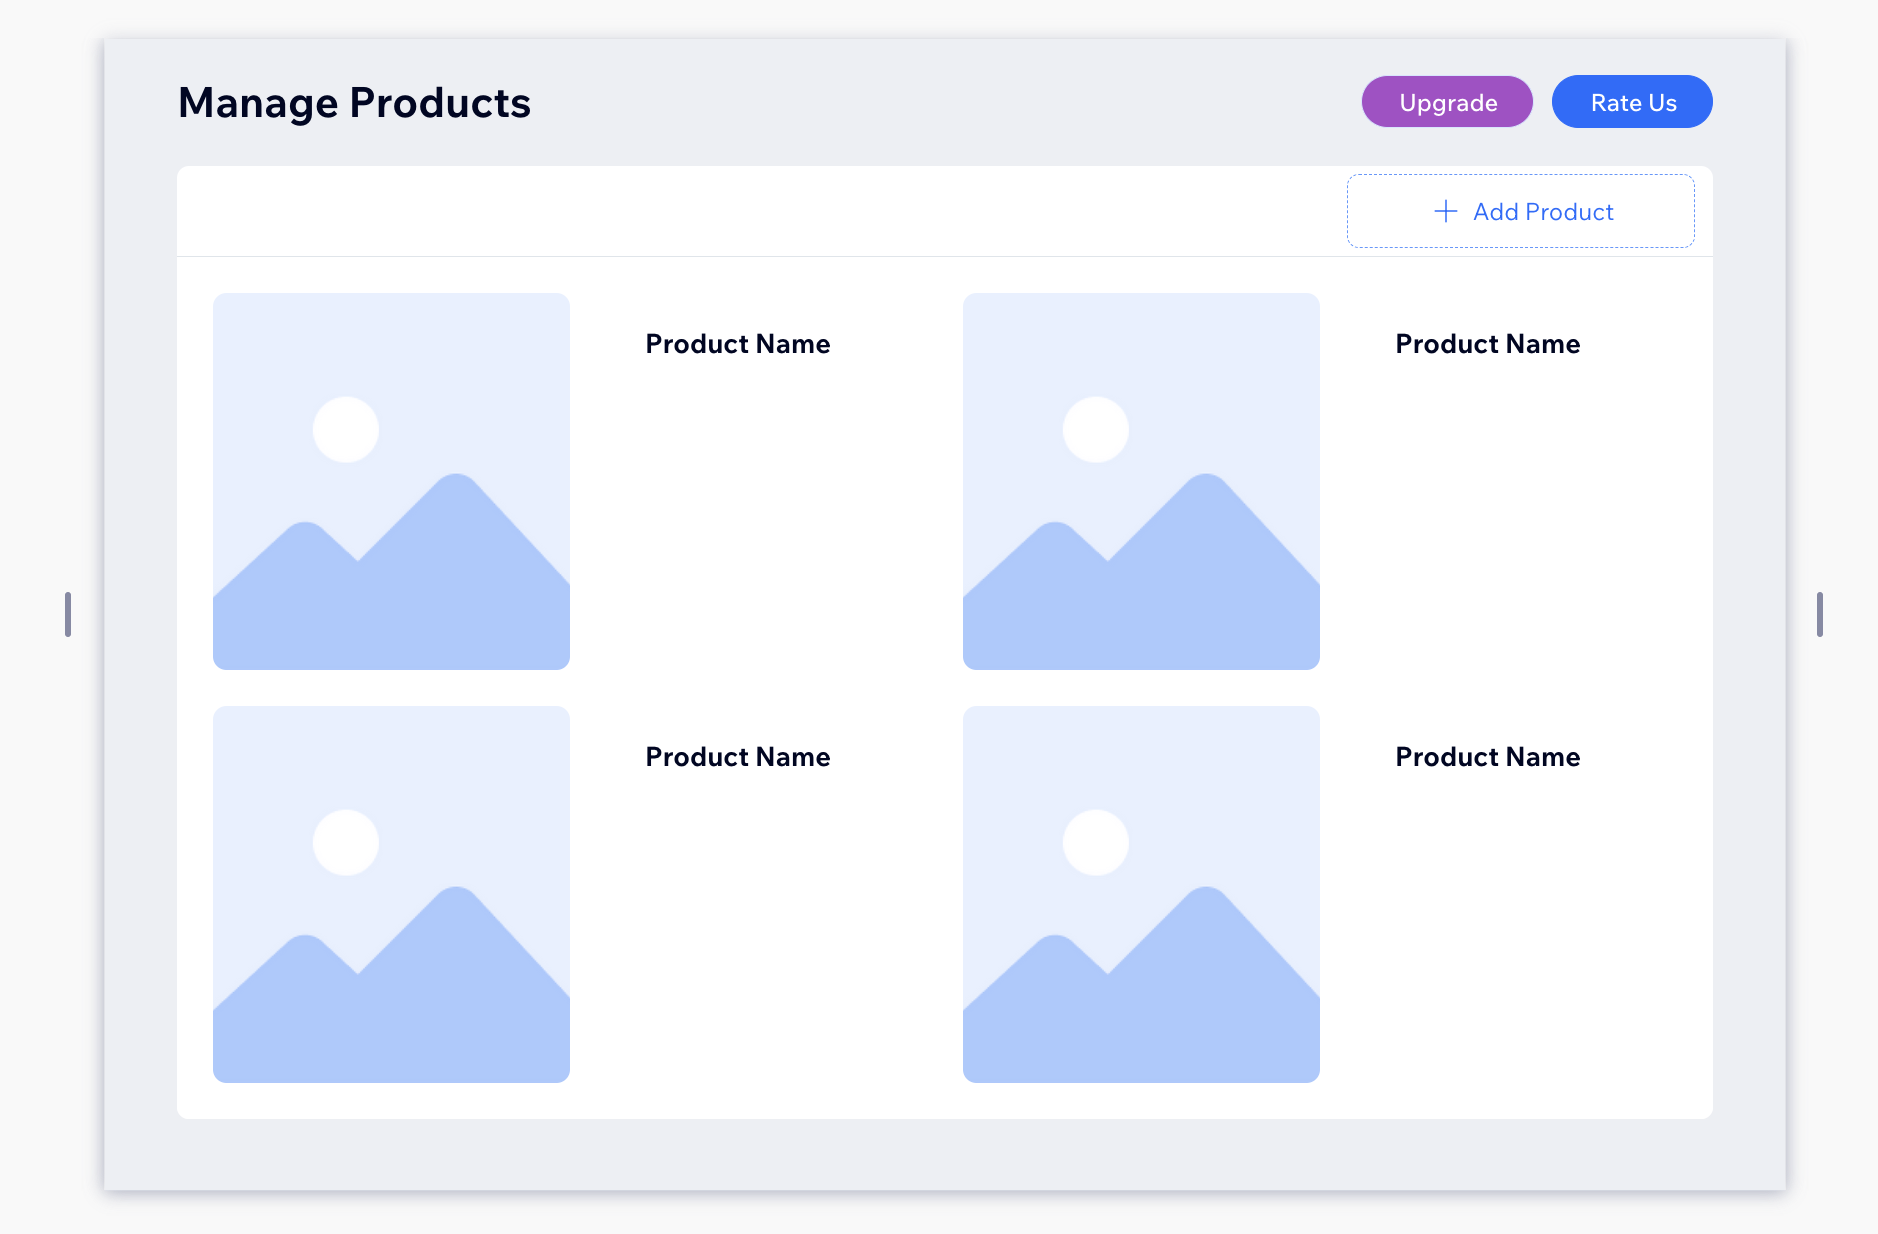Click the right edge resize handle

pyautogui.click(x=1820, y=614)
